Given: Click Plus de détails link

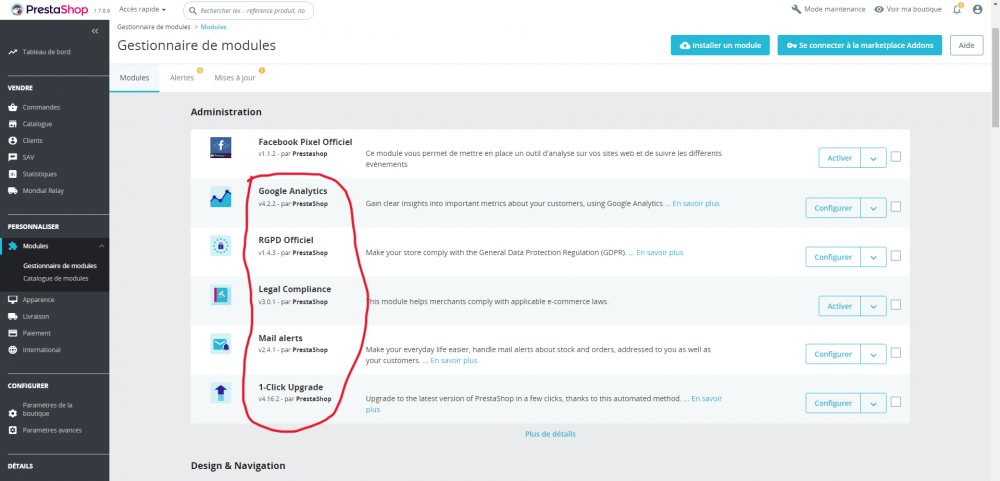Looking at the screenshot, I should pos(550,434).
